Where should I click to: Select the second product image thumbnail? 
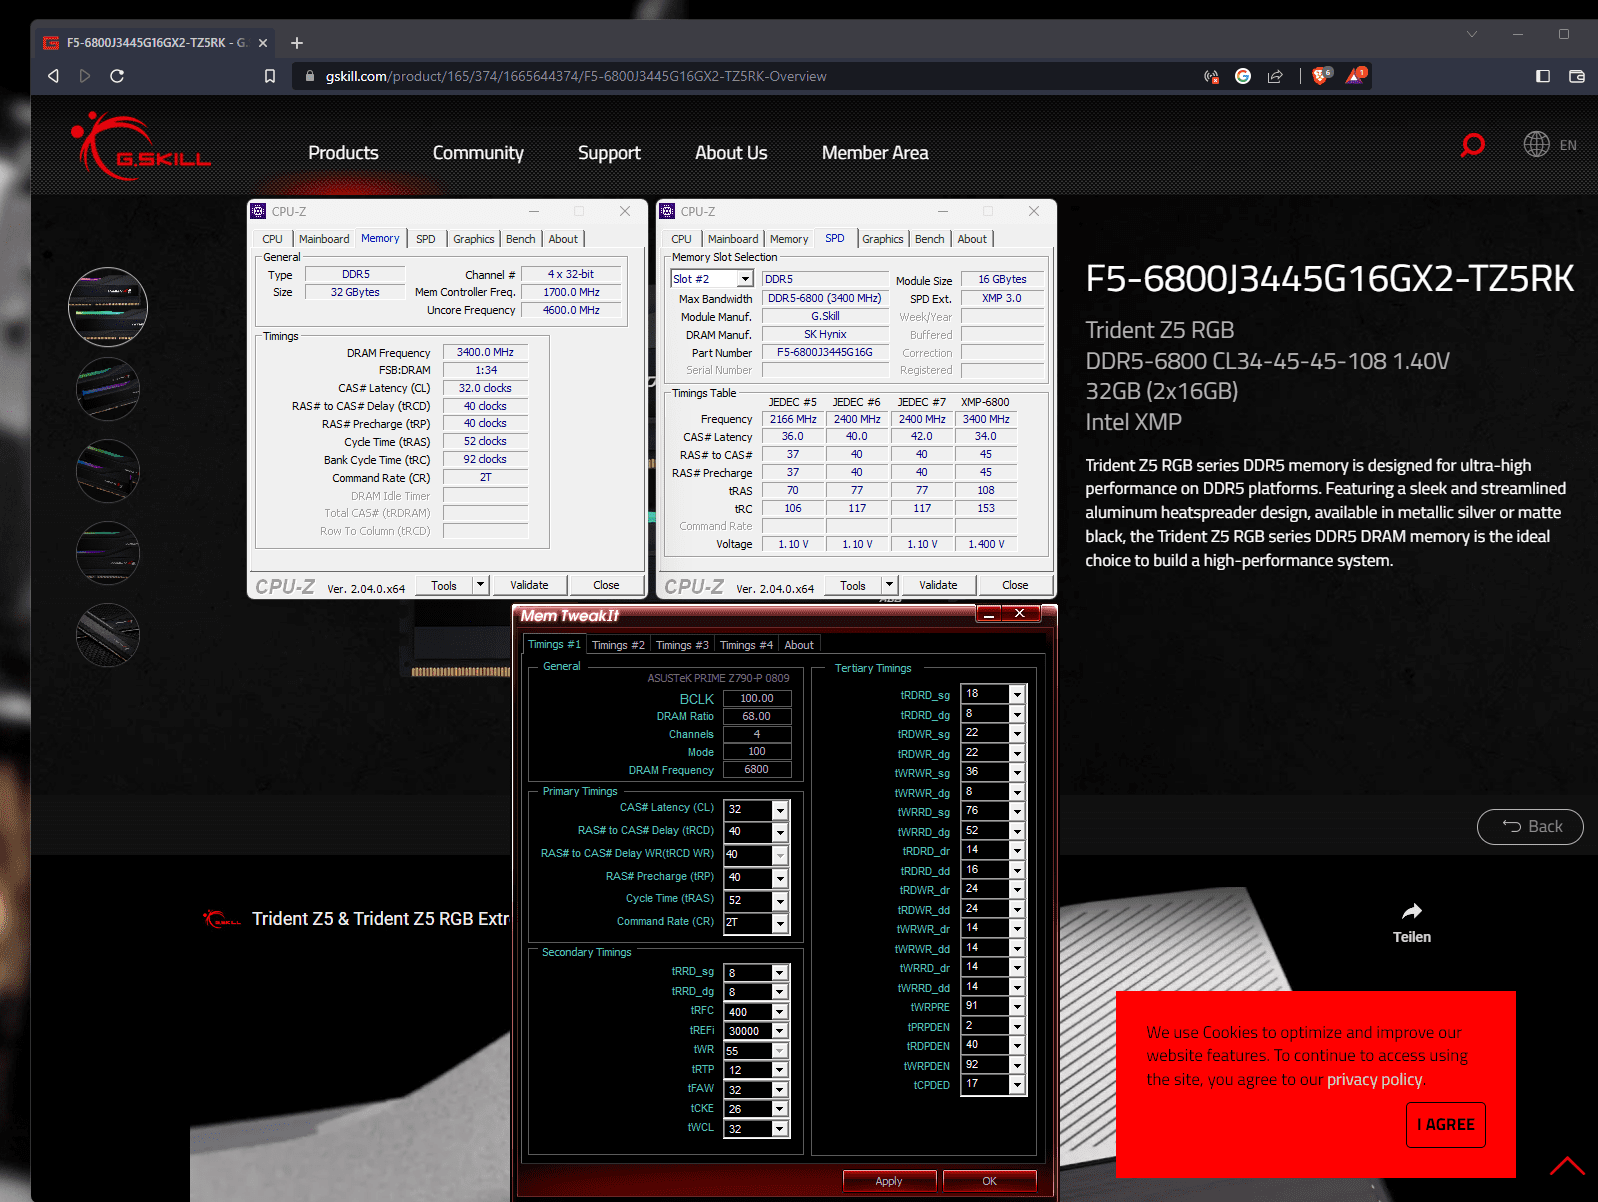108,389
